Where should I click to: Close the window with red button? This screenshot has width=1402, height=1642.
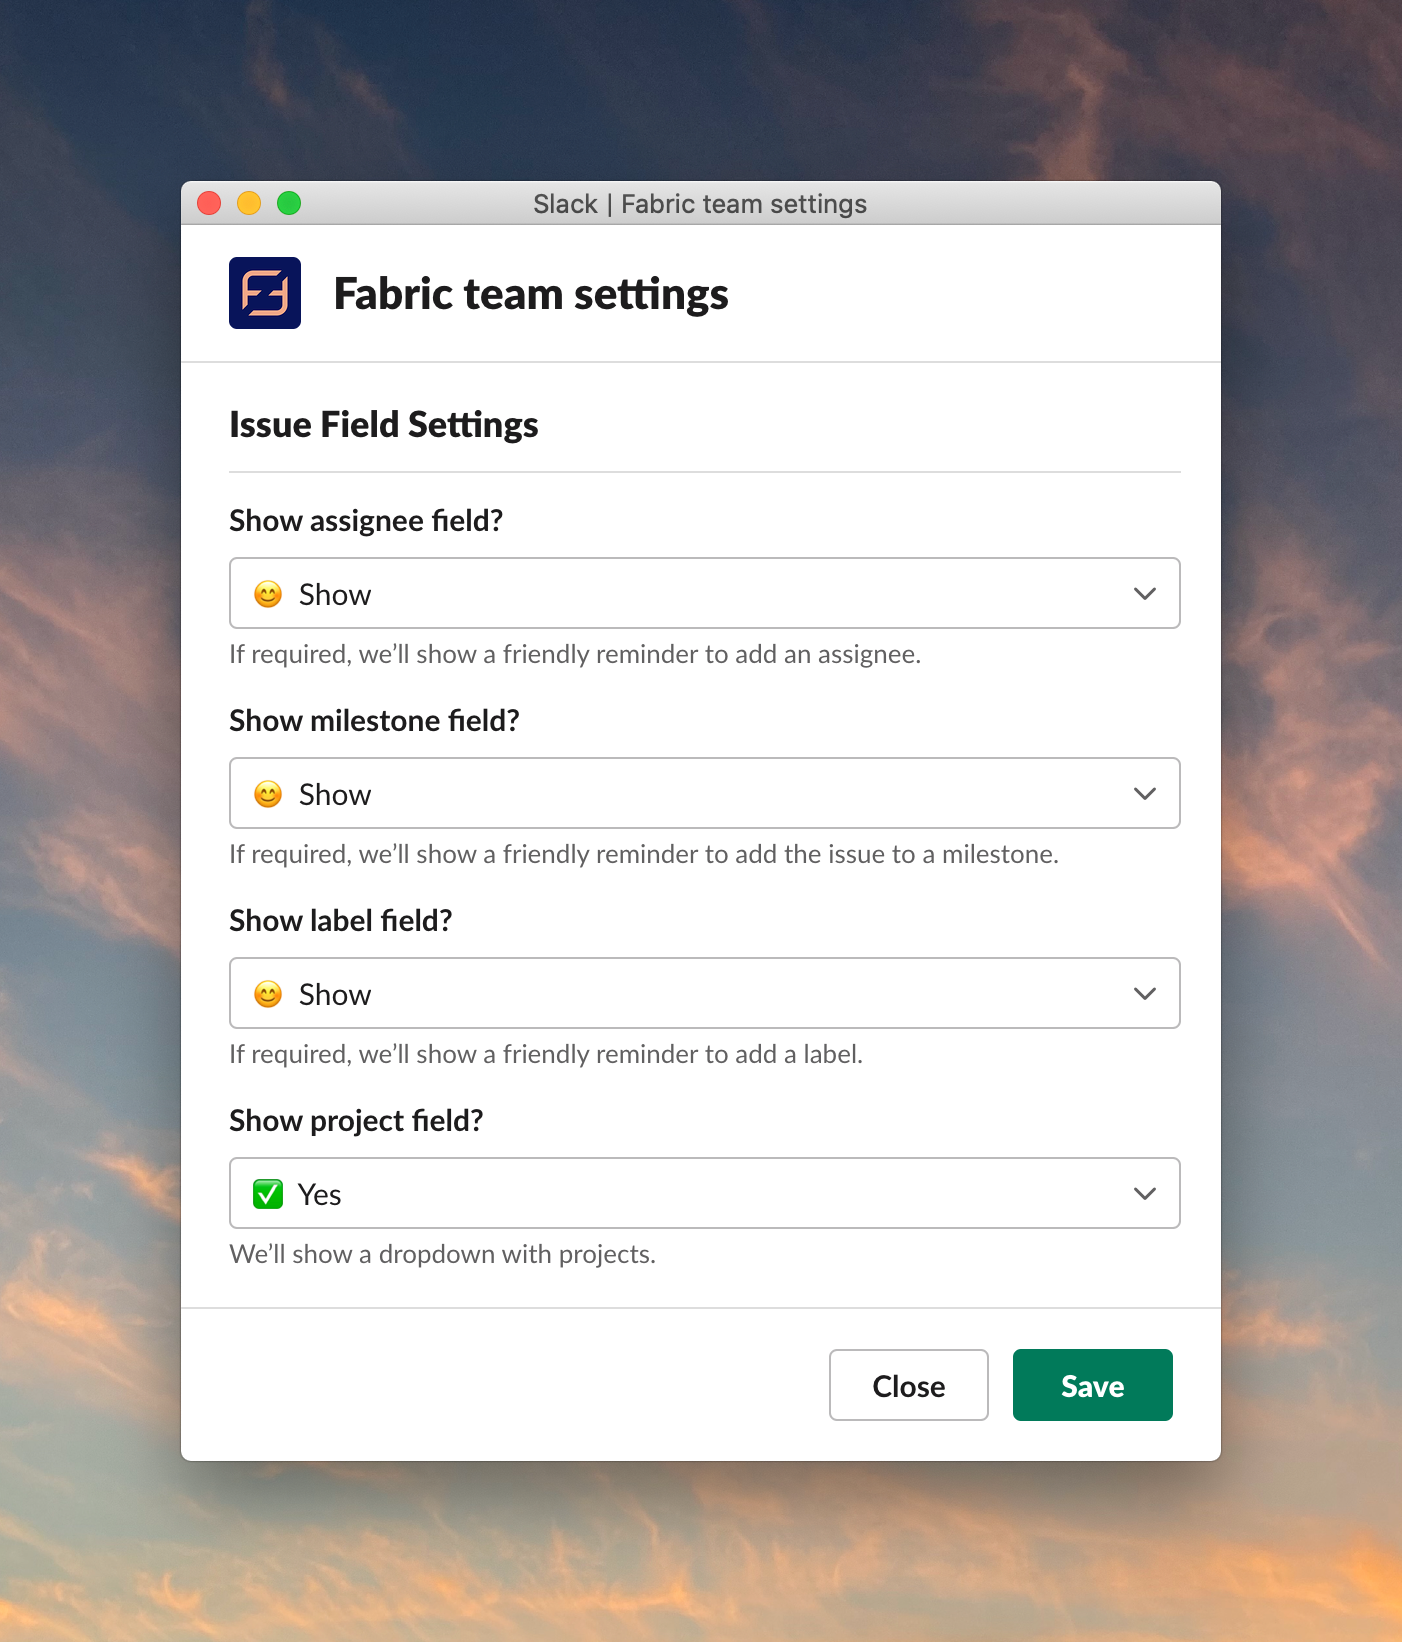point(209,203)
